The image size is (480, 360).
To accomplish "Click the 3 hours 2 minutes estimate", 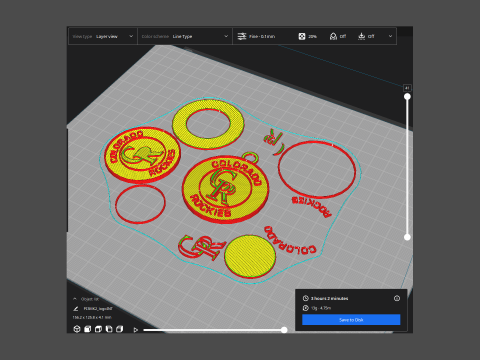I will click(x=329, y=298).
